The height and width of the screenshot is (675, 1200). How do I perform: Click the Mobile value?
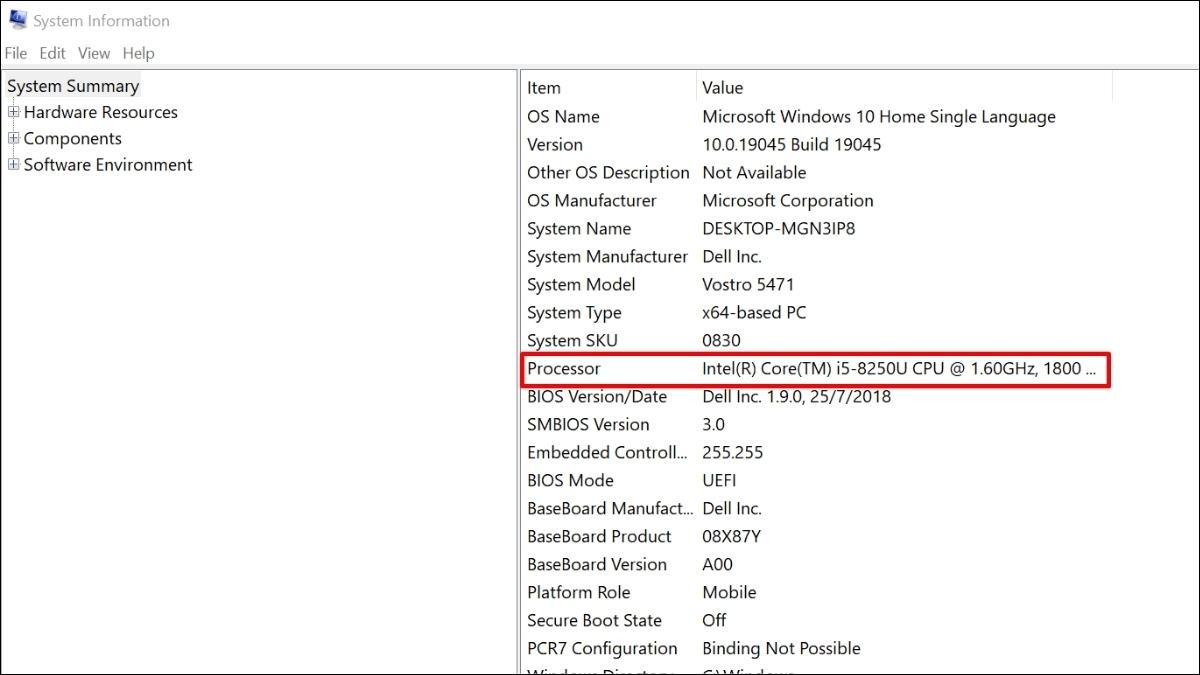click(x=730, y=593)
